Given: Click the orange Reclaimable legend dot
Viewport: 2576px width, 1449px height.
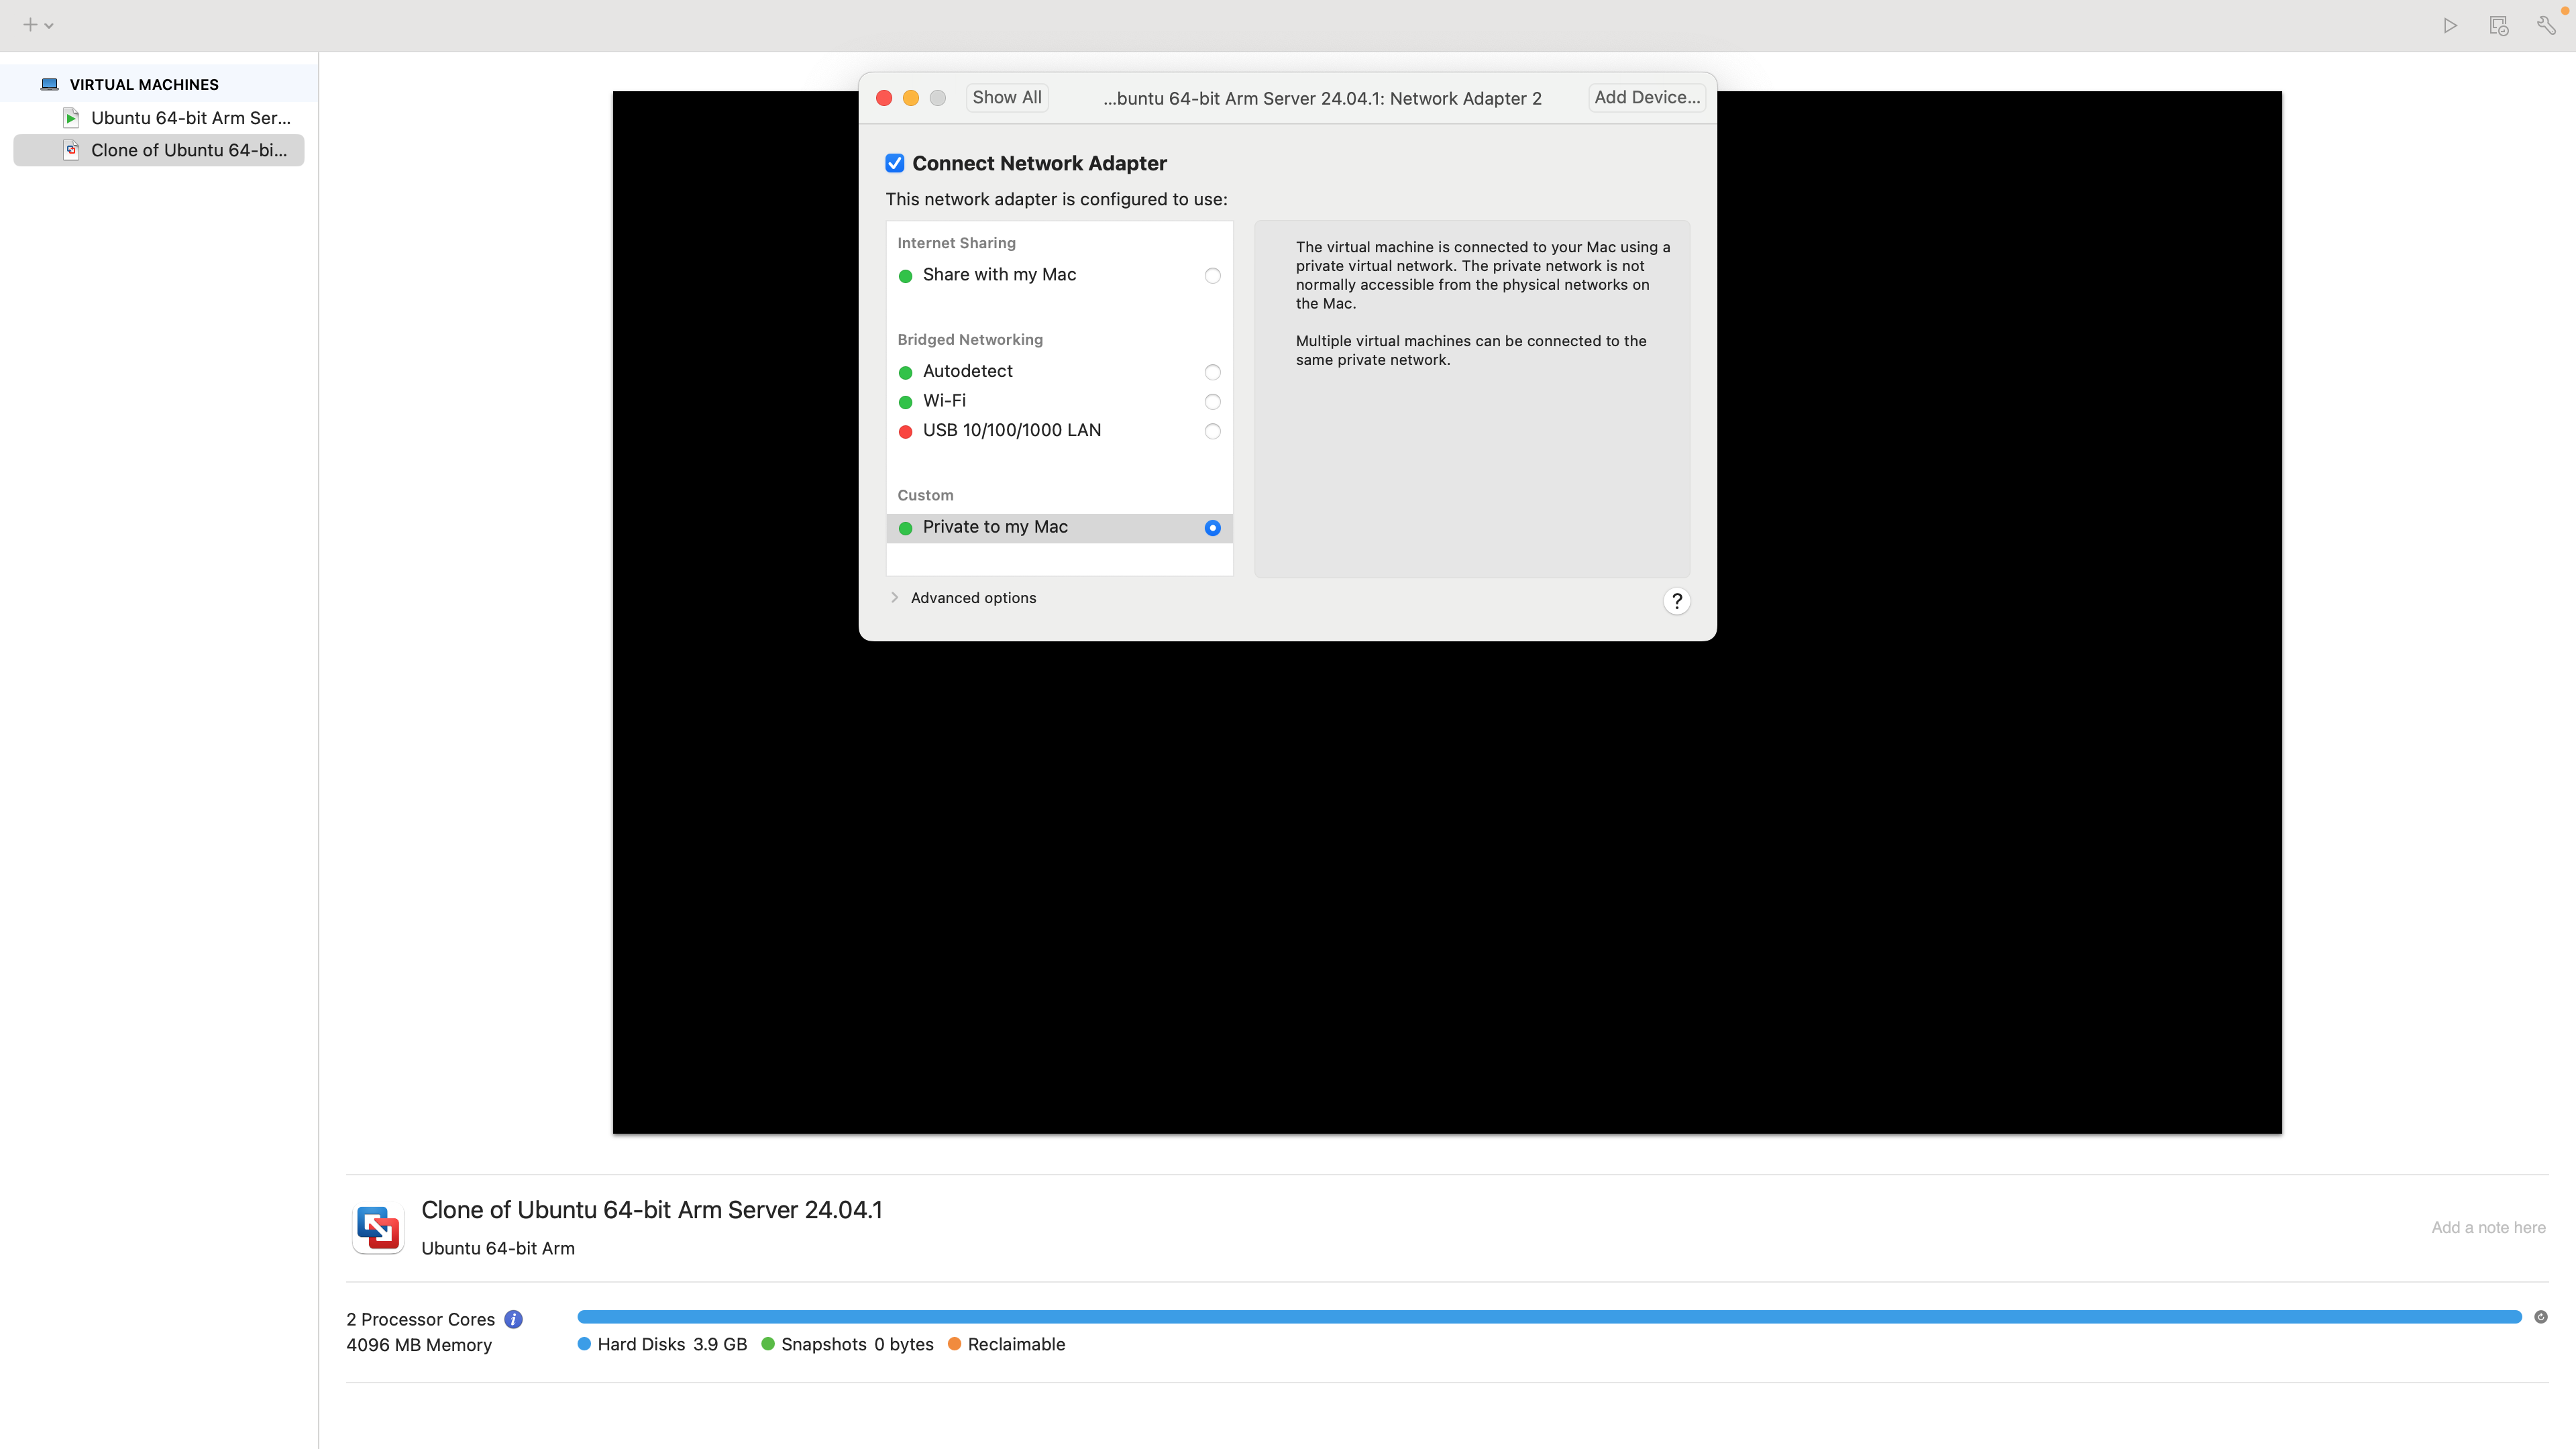Looking at the screenshot, I should coord(954,1343).
